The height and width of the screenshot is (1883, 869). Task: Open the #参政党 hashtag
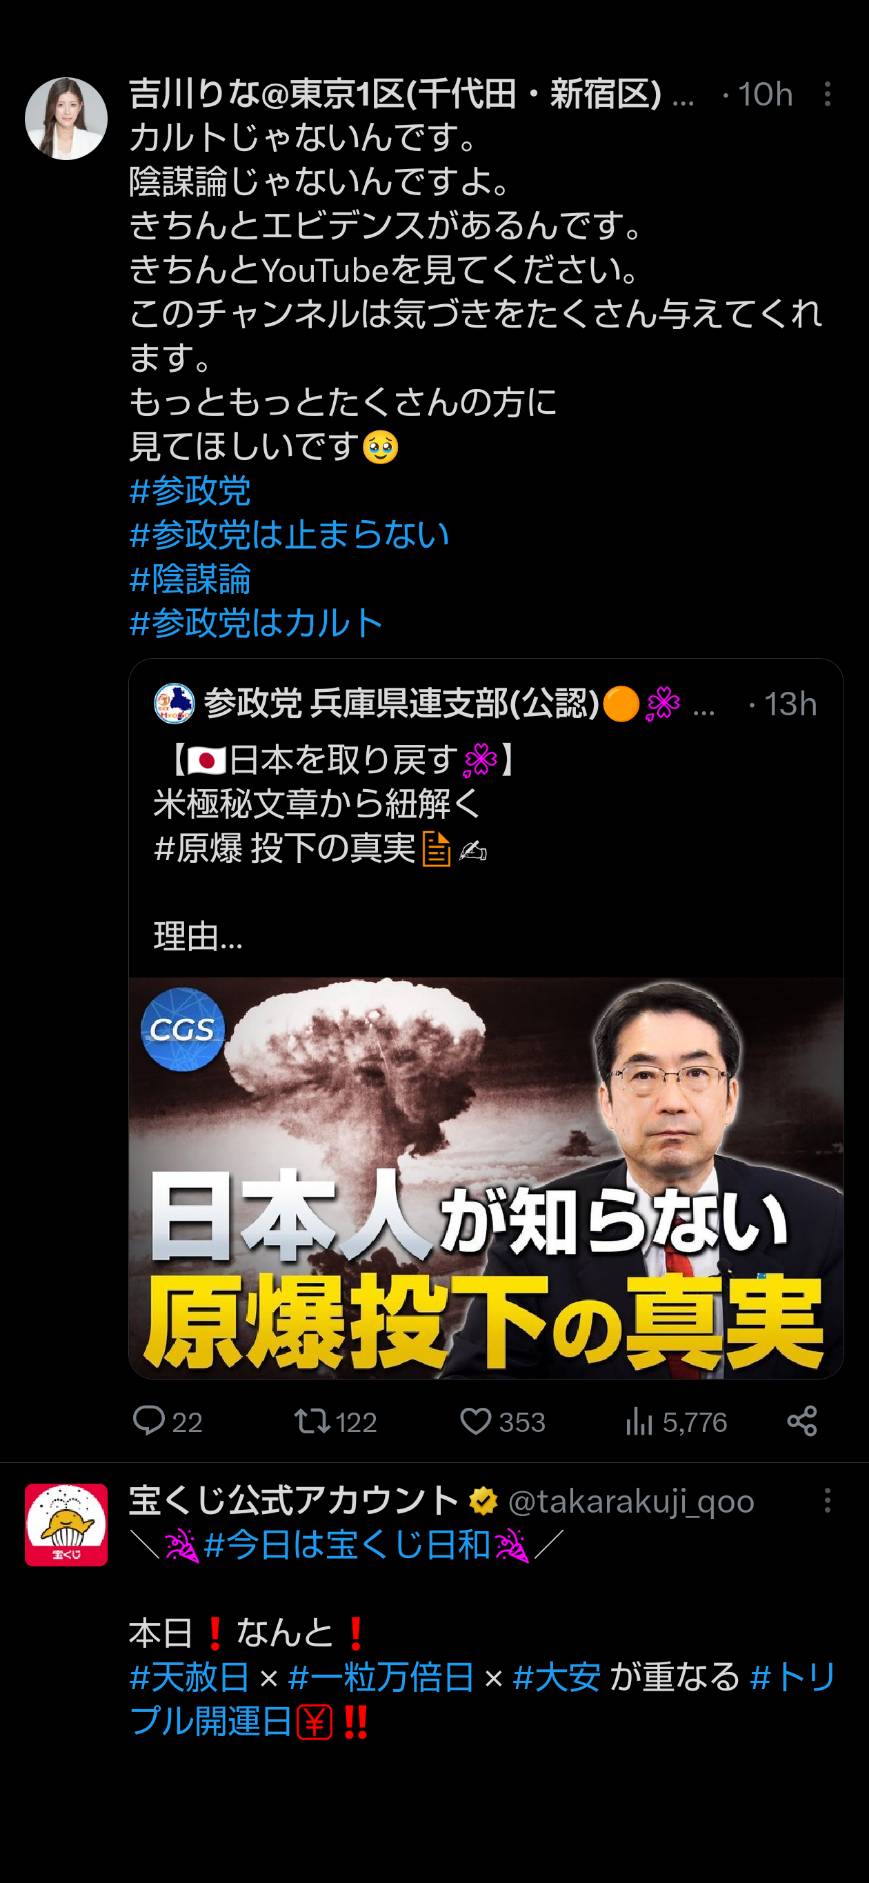coord(190,490)
